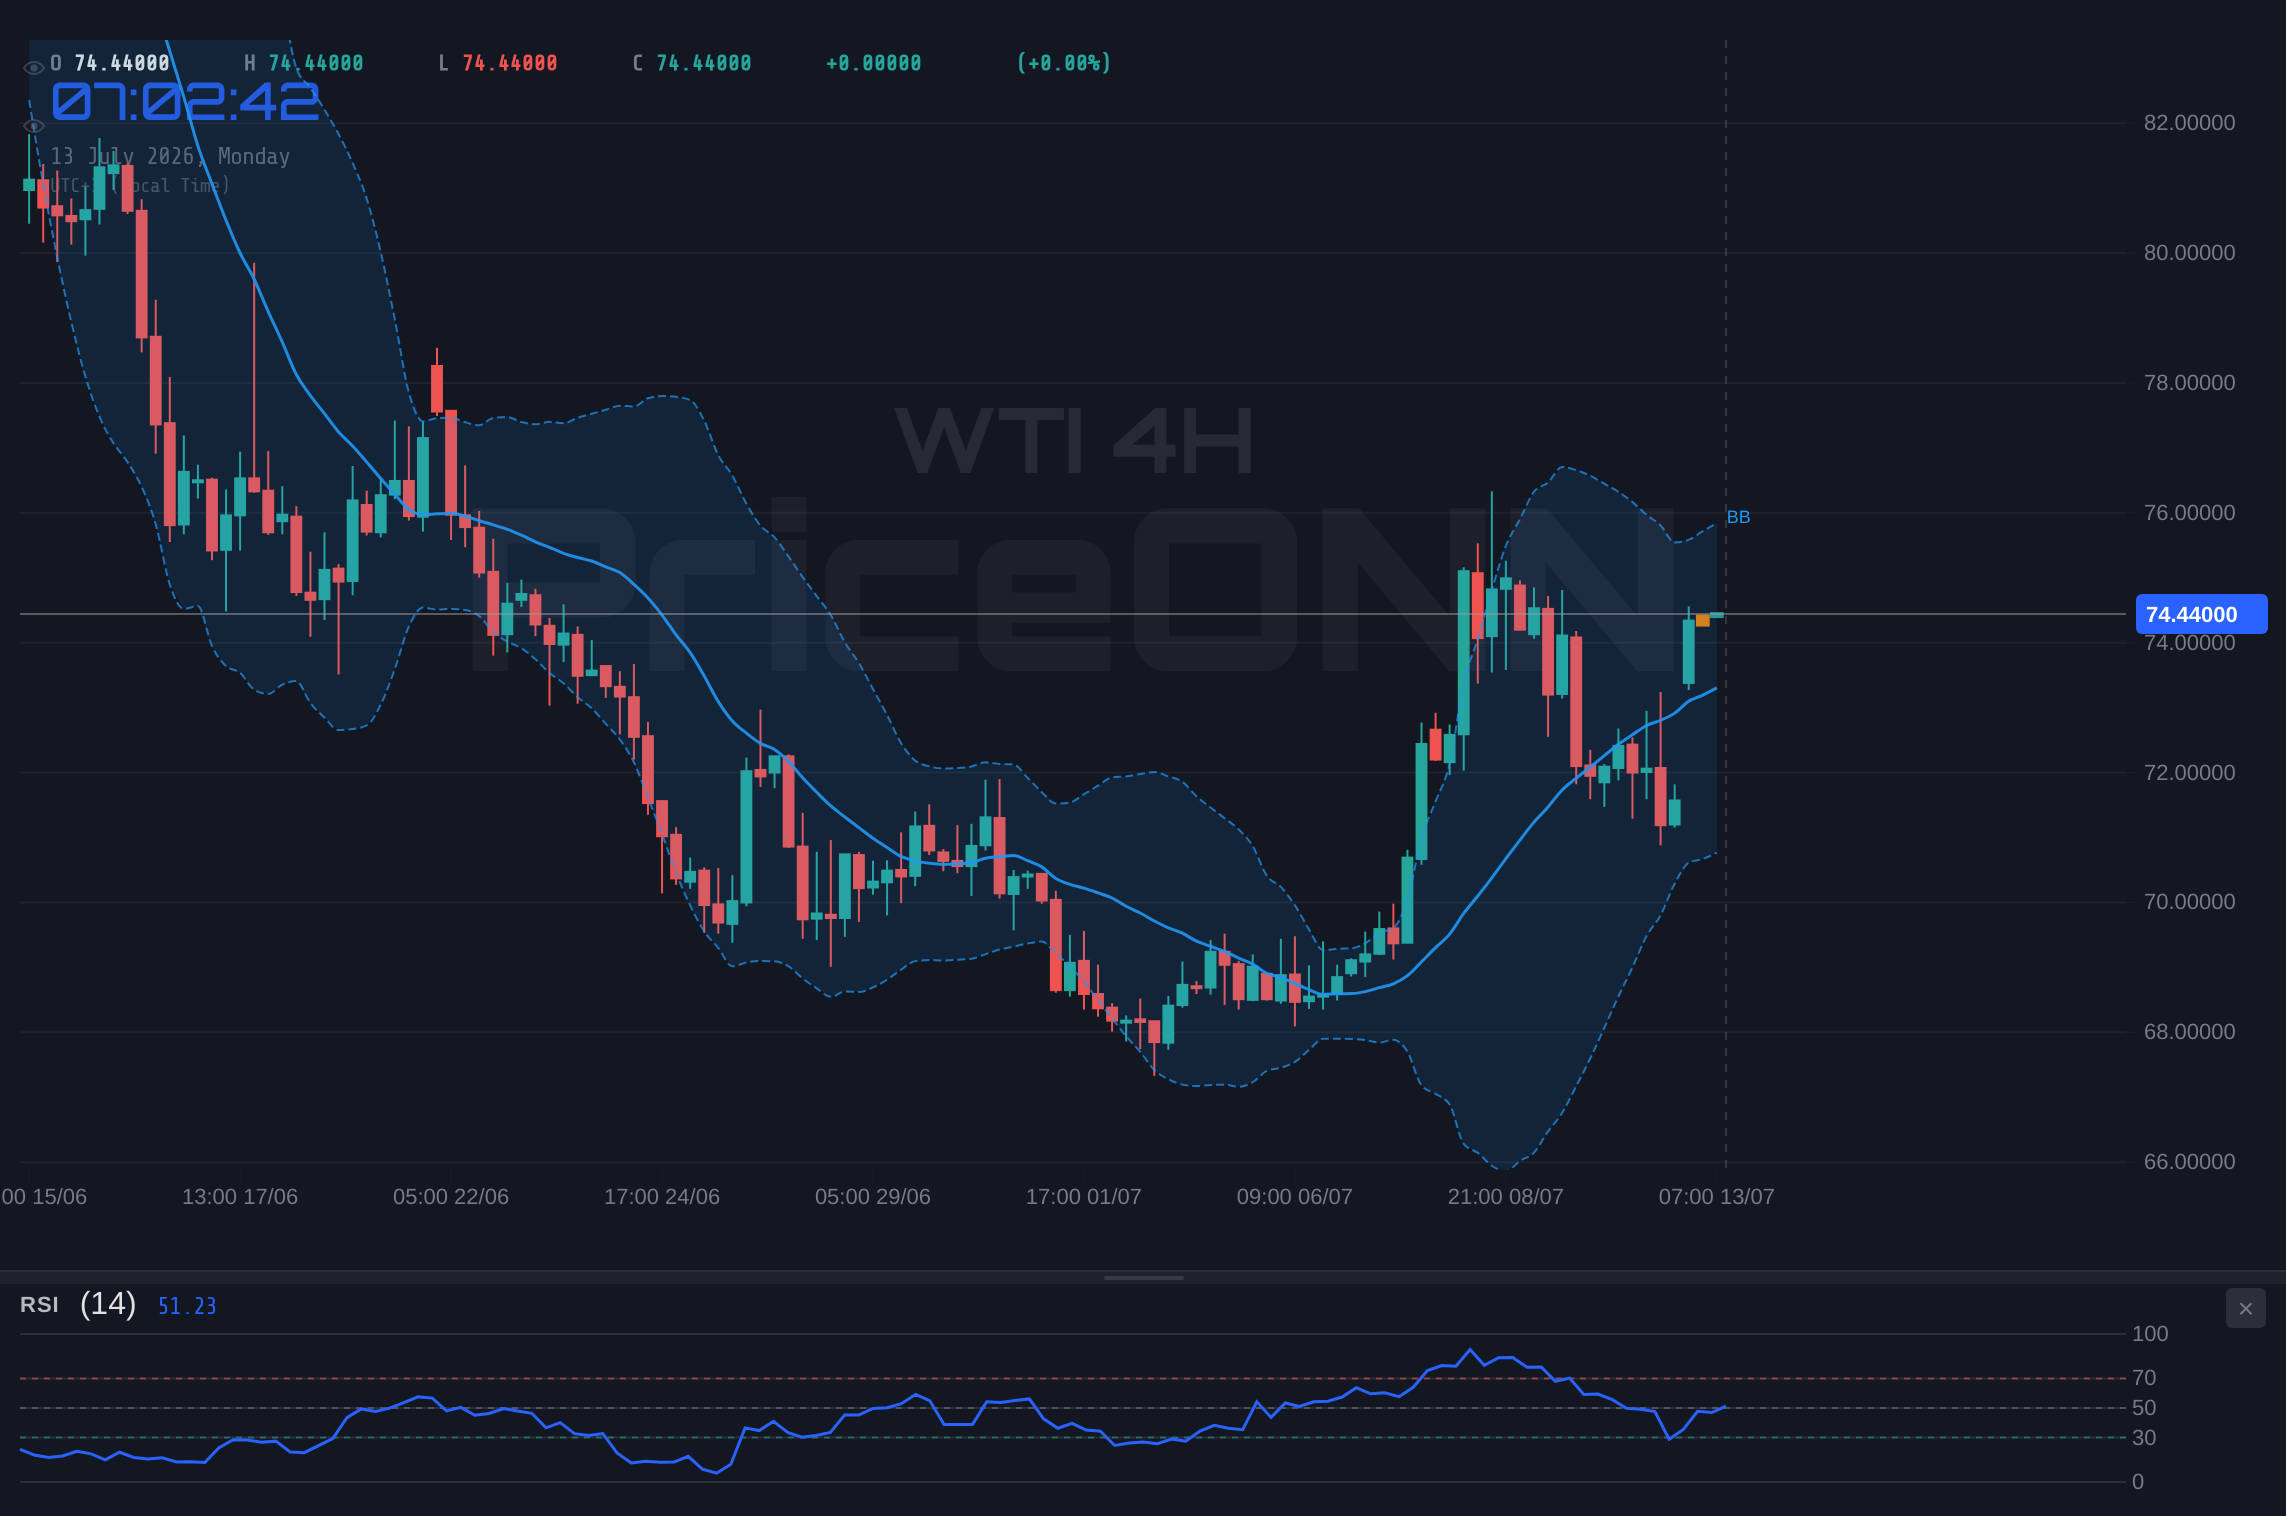Click the 13 July 2026, Monday date text
This screenshot has height=1516, width=2286.
[x=170, y=157]
